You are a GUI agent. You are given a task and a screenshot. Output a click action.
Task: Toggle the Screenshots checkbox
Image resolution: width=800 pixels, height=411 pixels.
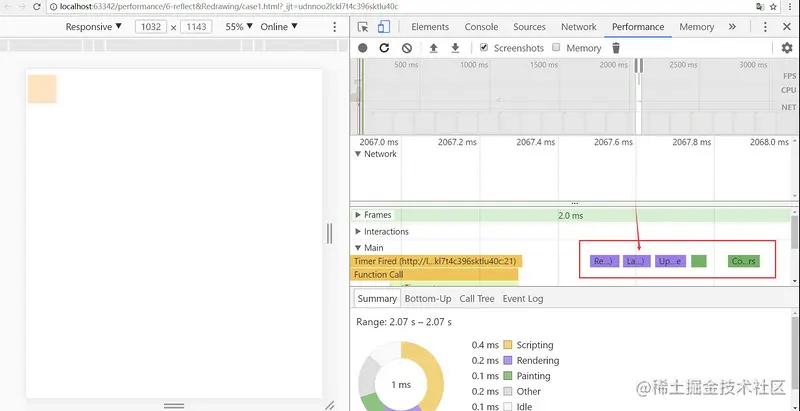tap(484, 47)
